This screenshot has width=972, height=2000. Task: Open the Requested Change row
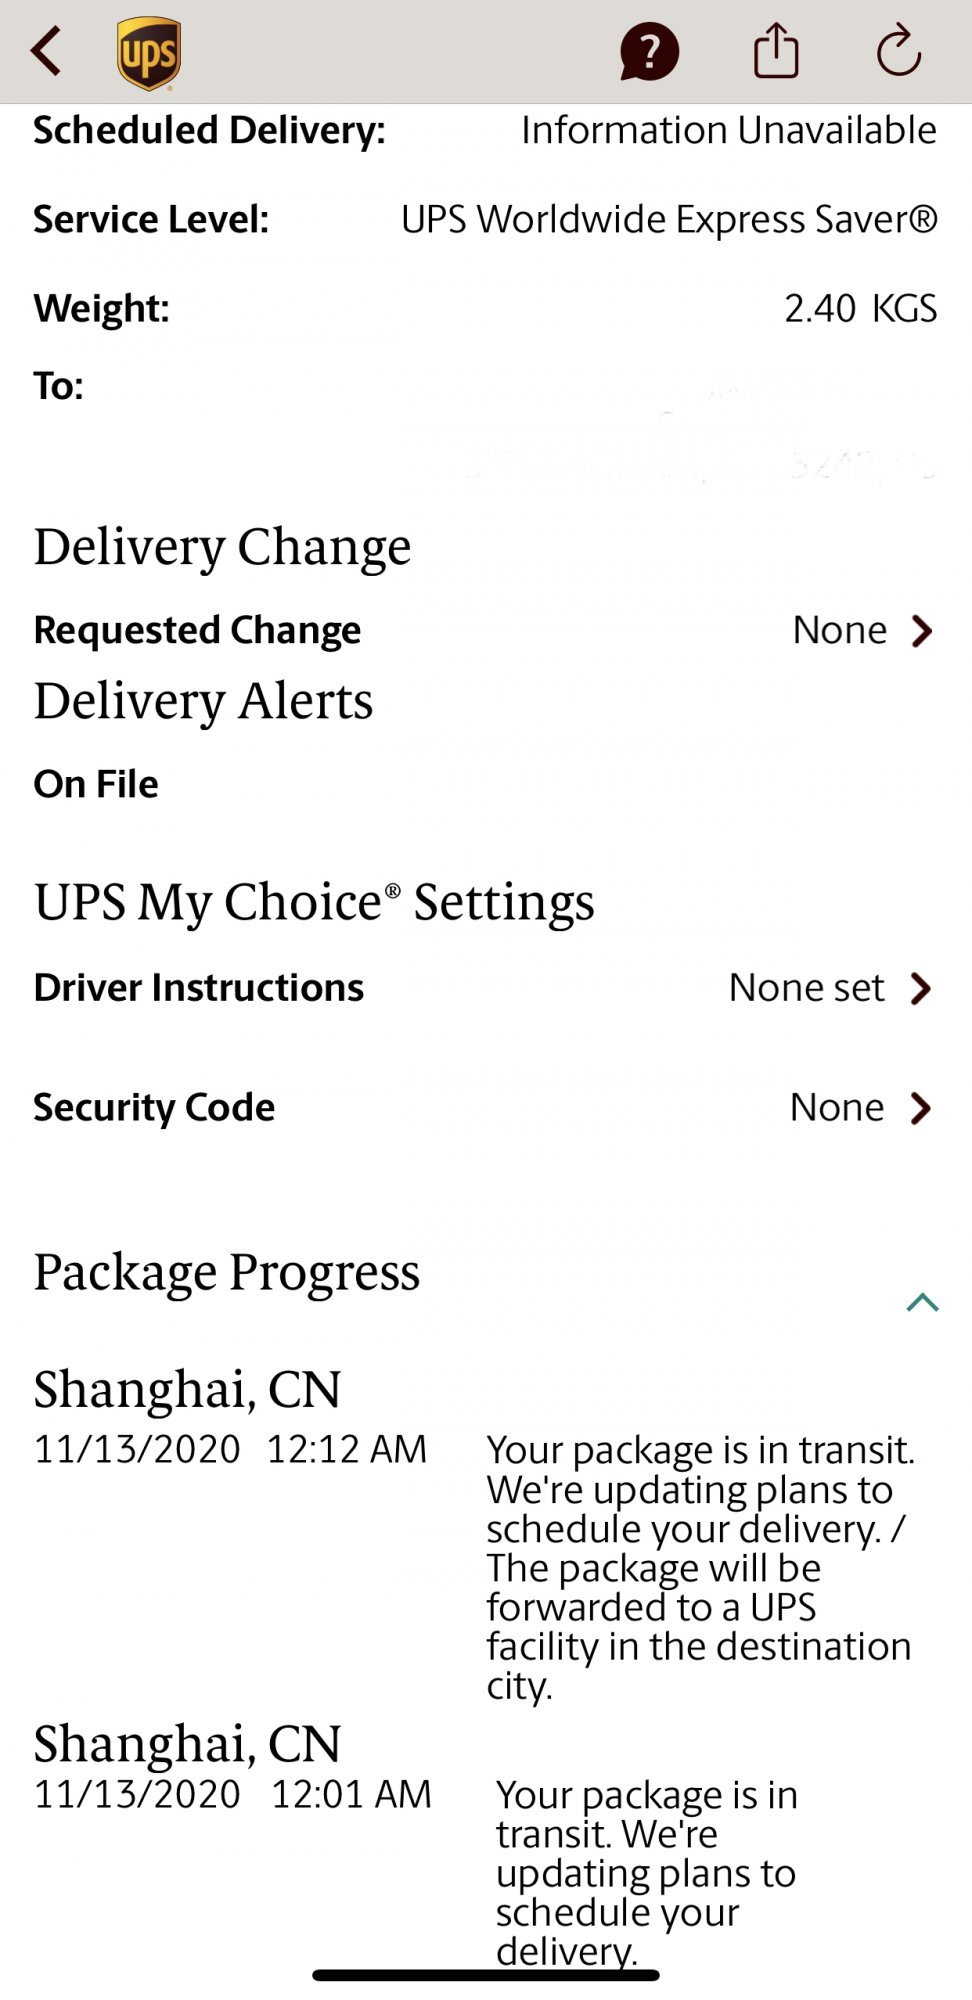tap(485, 631)
